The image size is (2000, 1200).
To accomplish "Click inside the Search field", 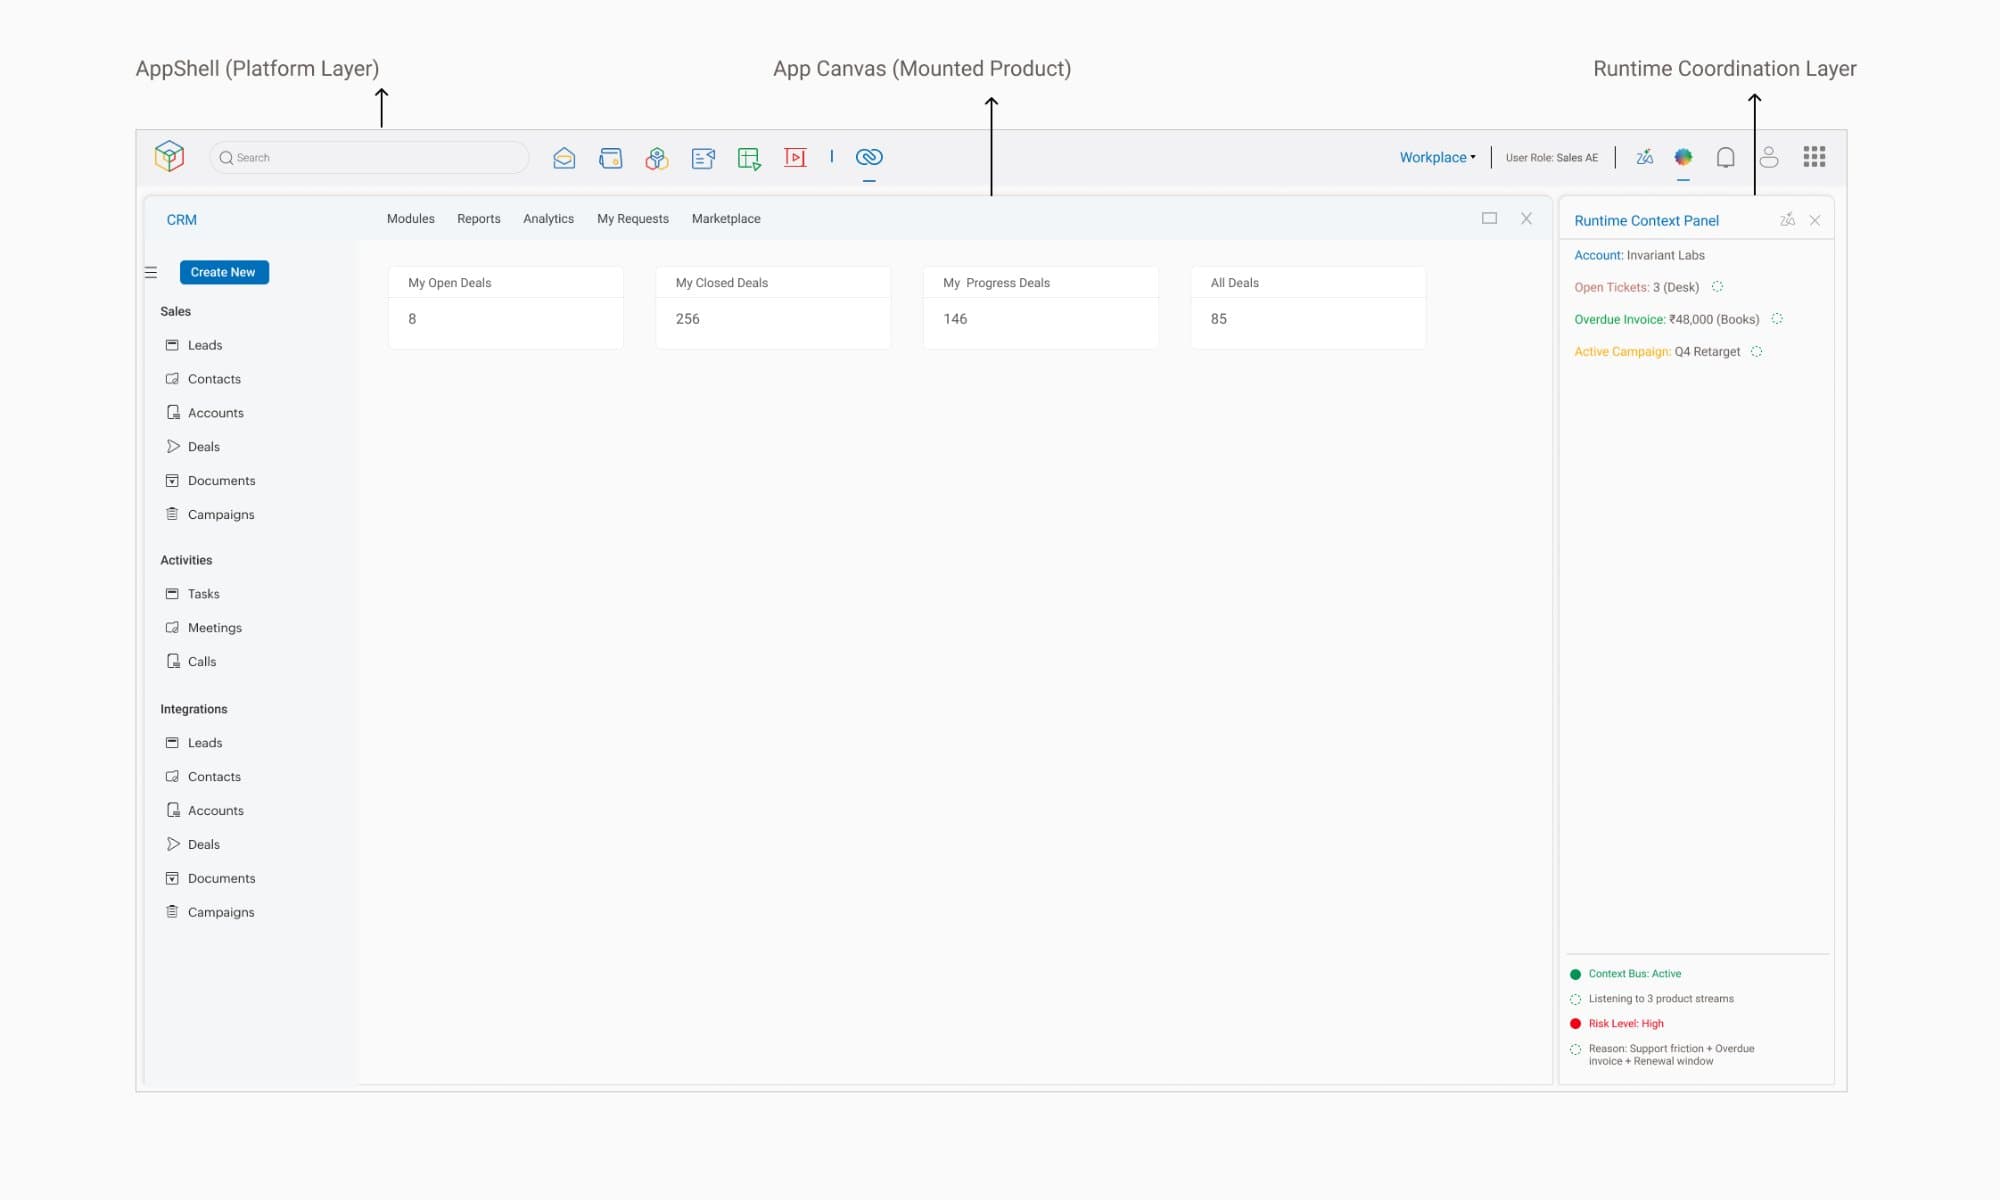I will click(369, 157).
